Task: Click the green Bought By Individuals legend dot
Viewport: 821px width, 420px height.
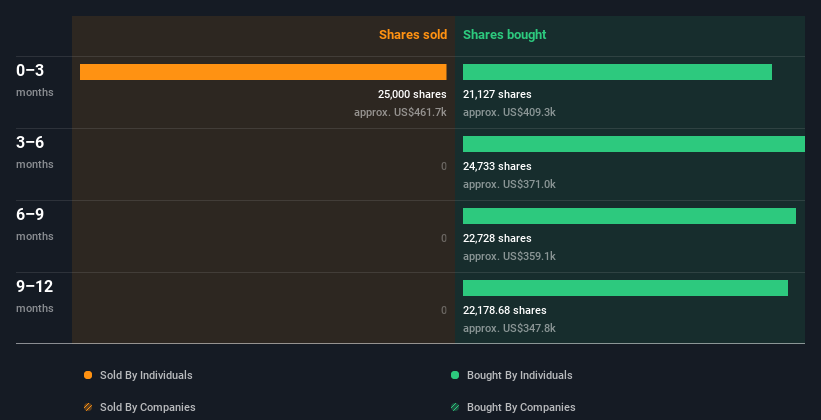Action: 455,375
